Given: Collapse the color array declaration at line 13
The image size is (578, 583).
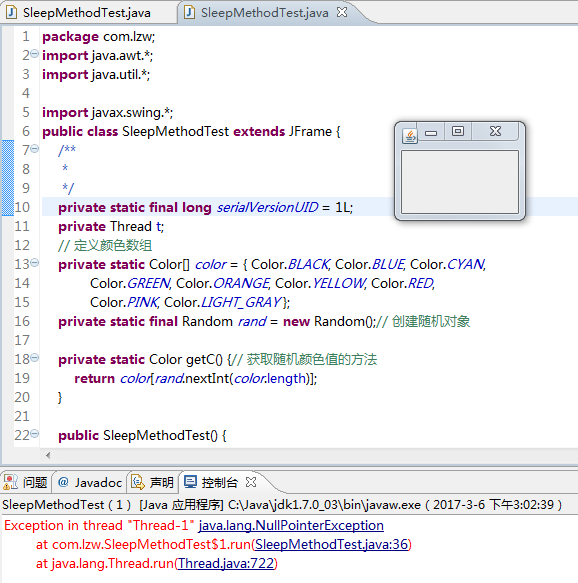Looking at the screenshot, I should tap(35, 262).
